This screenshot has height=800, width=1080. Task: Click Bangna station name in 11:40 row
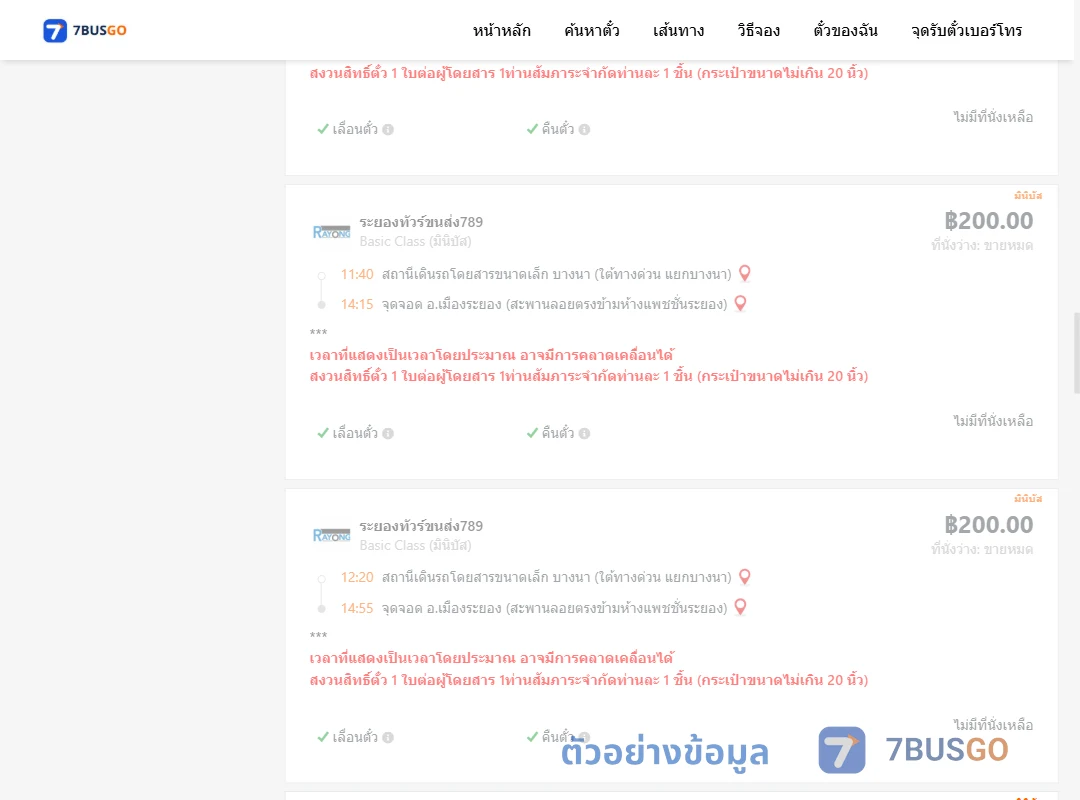point(557,274)
